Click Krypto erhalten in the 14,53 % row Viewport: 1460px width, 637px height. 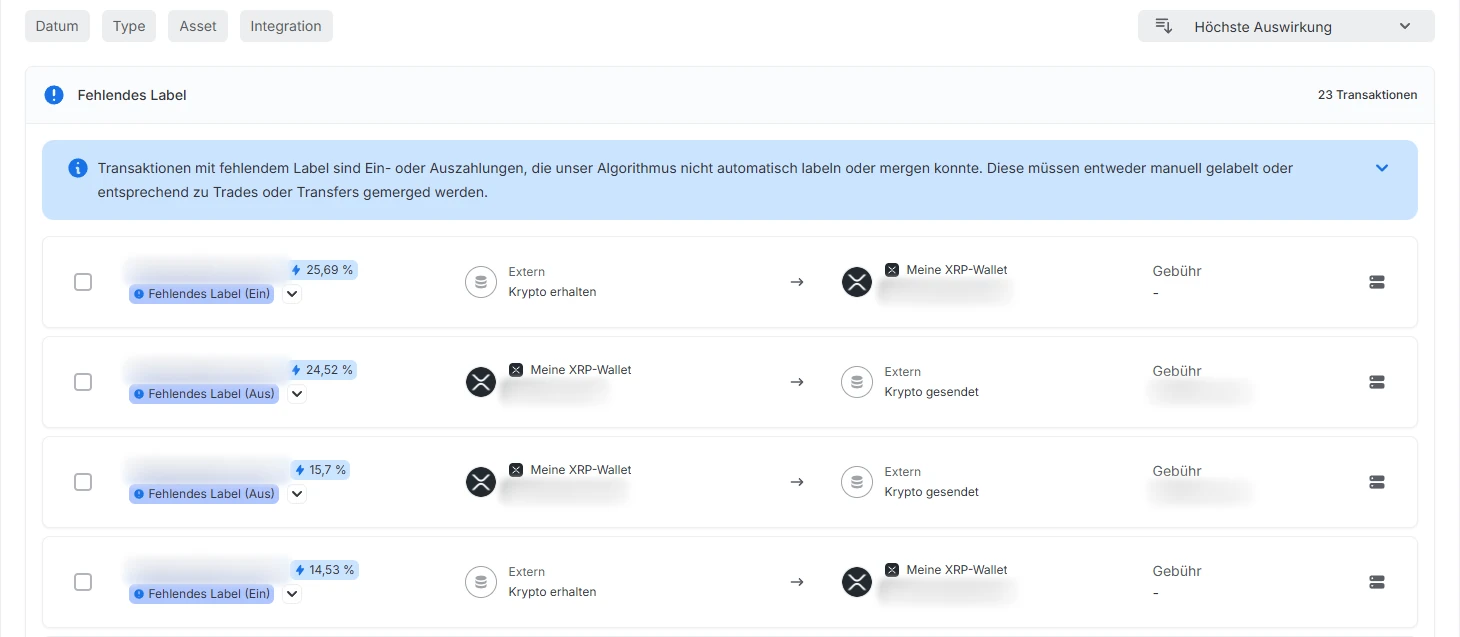(552, 592)
